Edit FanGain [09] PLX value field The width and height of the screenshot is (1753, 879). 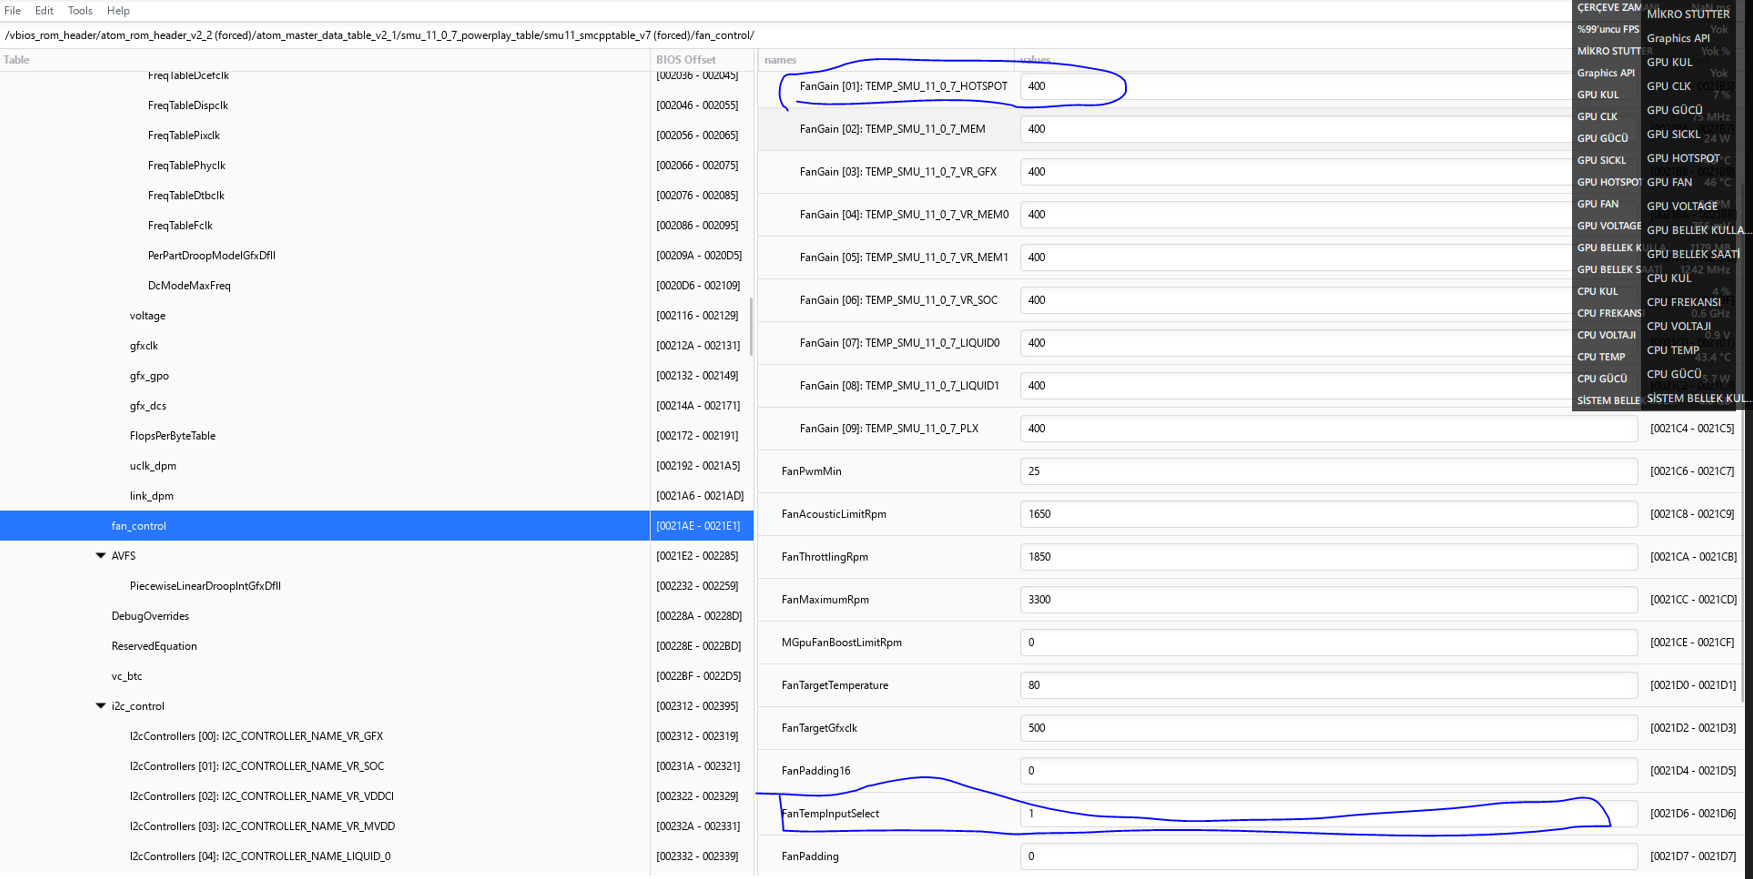tap(1328, 428)
